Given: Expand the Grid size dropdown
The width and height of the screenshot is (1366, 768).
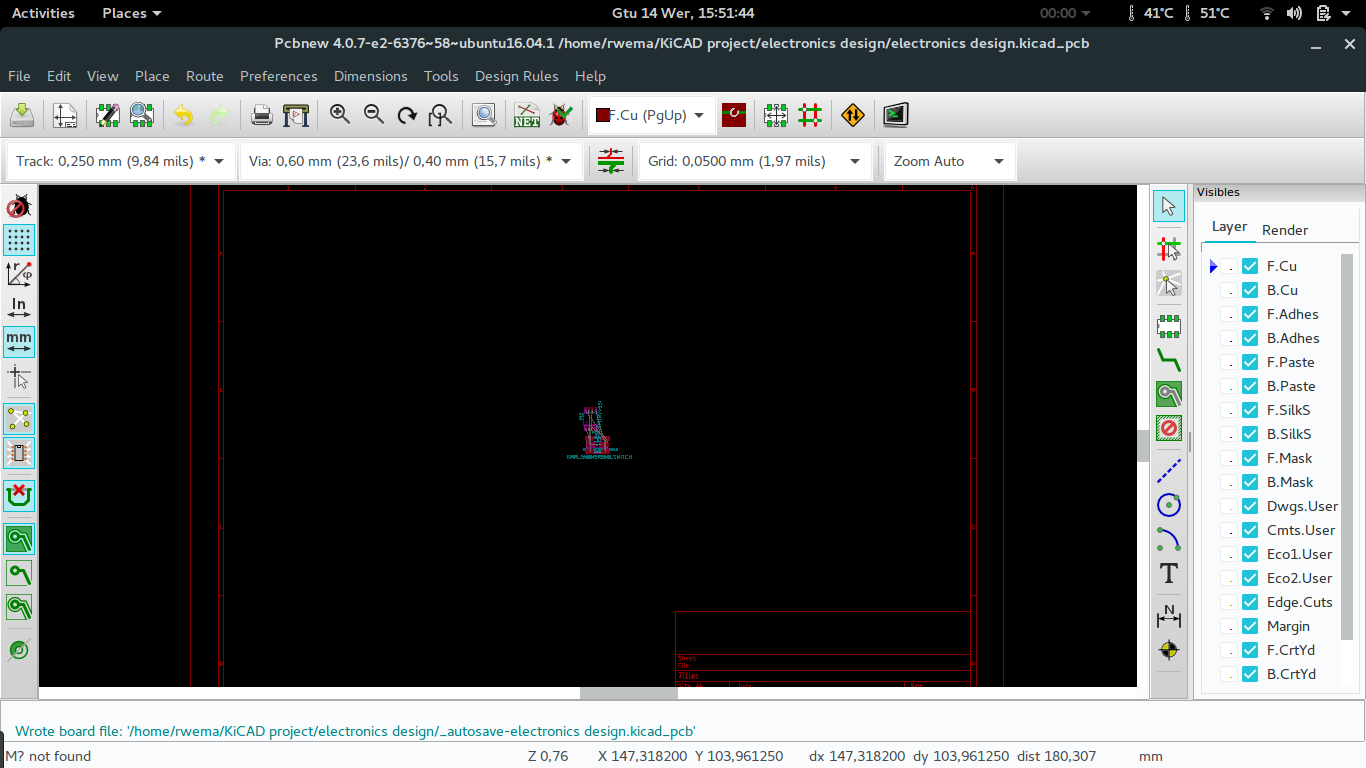Looking at the screenshot, I should pyautogui.click(x=854, y=161).
